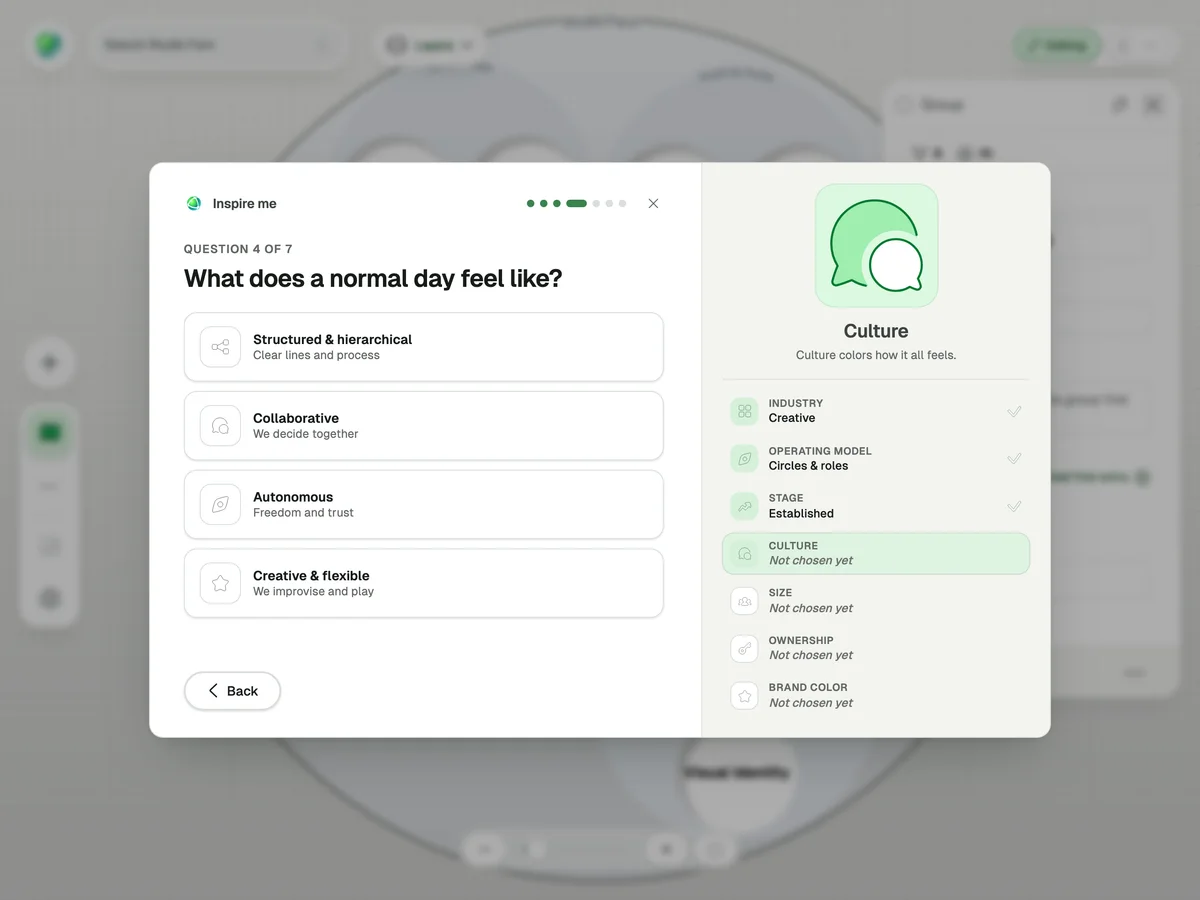Click the Culture speech-bubble row icon

(744, 553)
